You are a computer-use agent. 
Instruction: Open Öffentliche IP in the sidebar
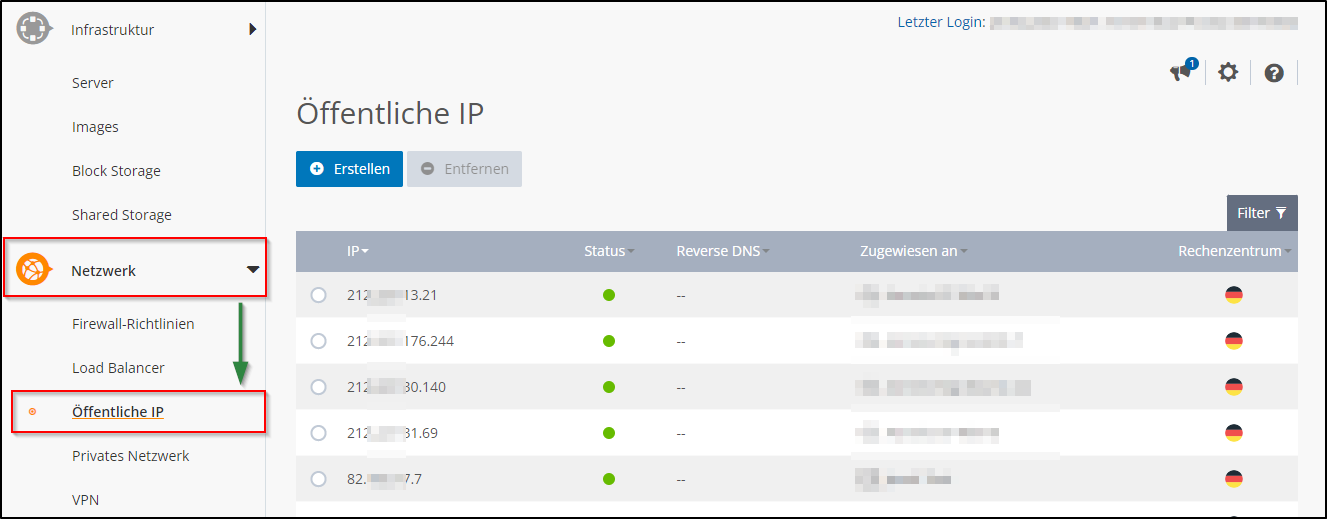(118, 412)
